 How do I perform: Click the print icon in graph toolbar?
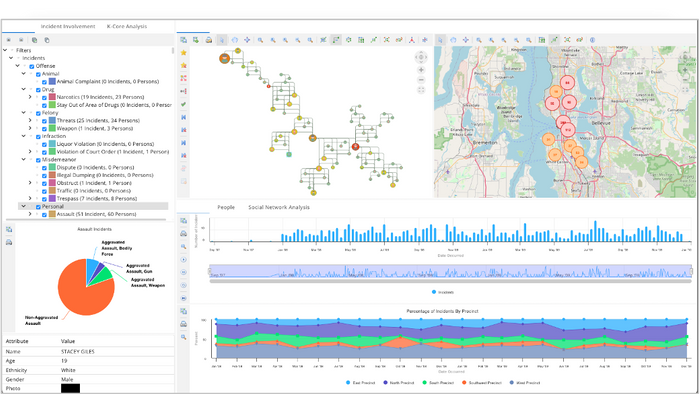(x=208, y=40)
